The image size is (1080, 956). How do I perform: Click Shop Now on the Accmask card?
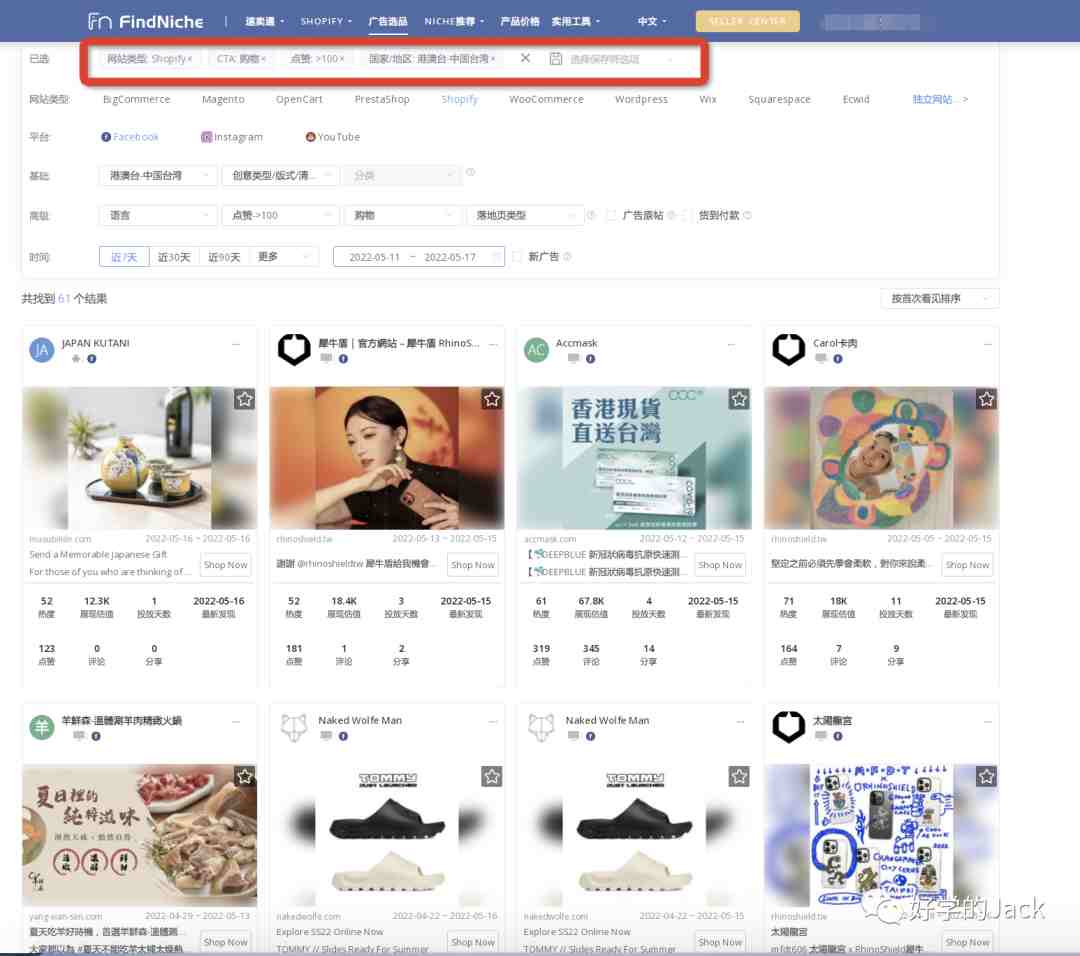[x=720, y=565]
